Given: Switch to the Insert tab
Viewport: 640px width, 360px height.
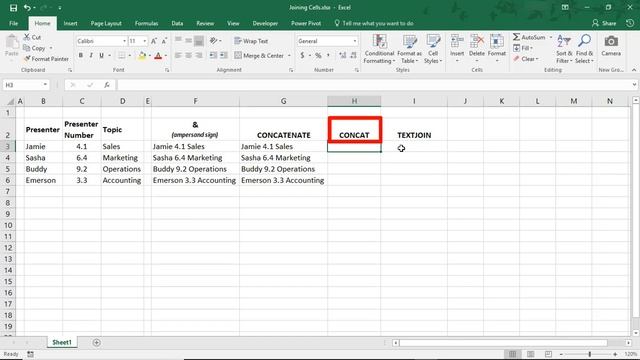Looking at the screenshot, I should 70,24.
